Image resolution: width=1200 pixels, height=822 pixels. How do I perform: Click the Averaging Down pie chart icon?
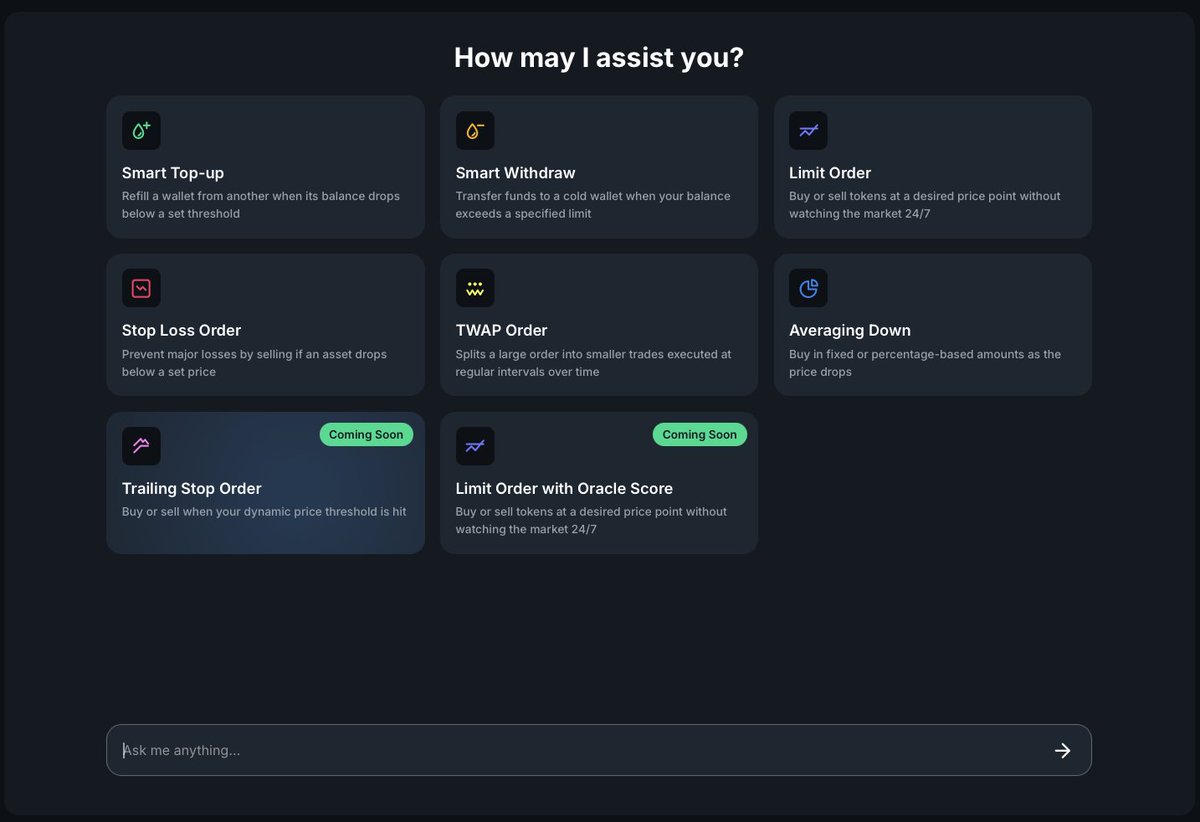[x=808, y=289]
